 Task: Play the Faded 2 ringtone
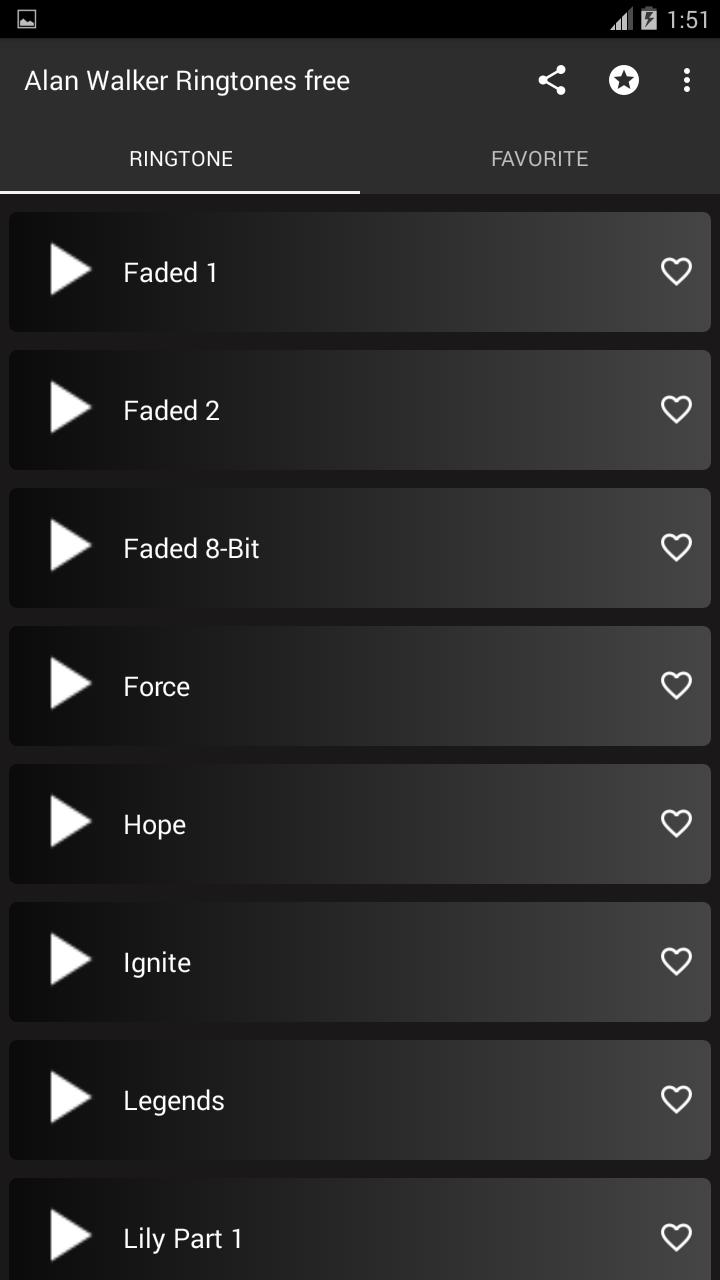[x=70, y=409]
